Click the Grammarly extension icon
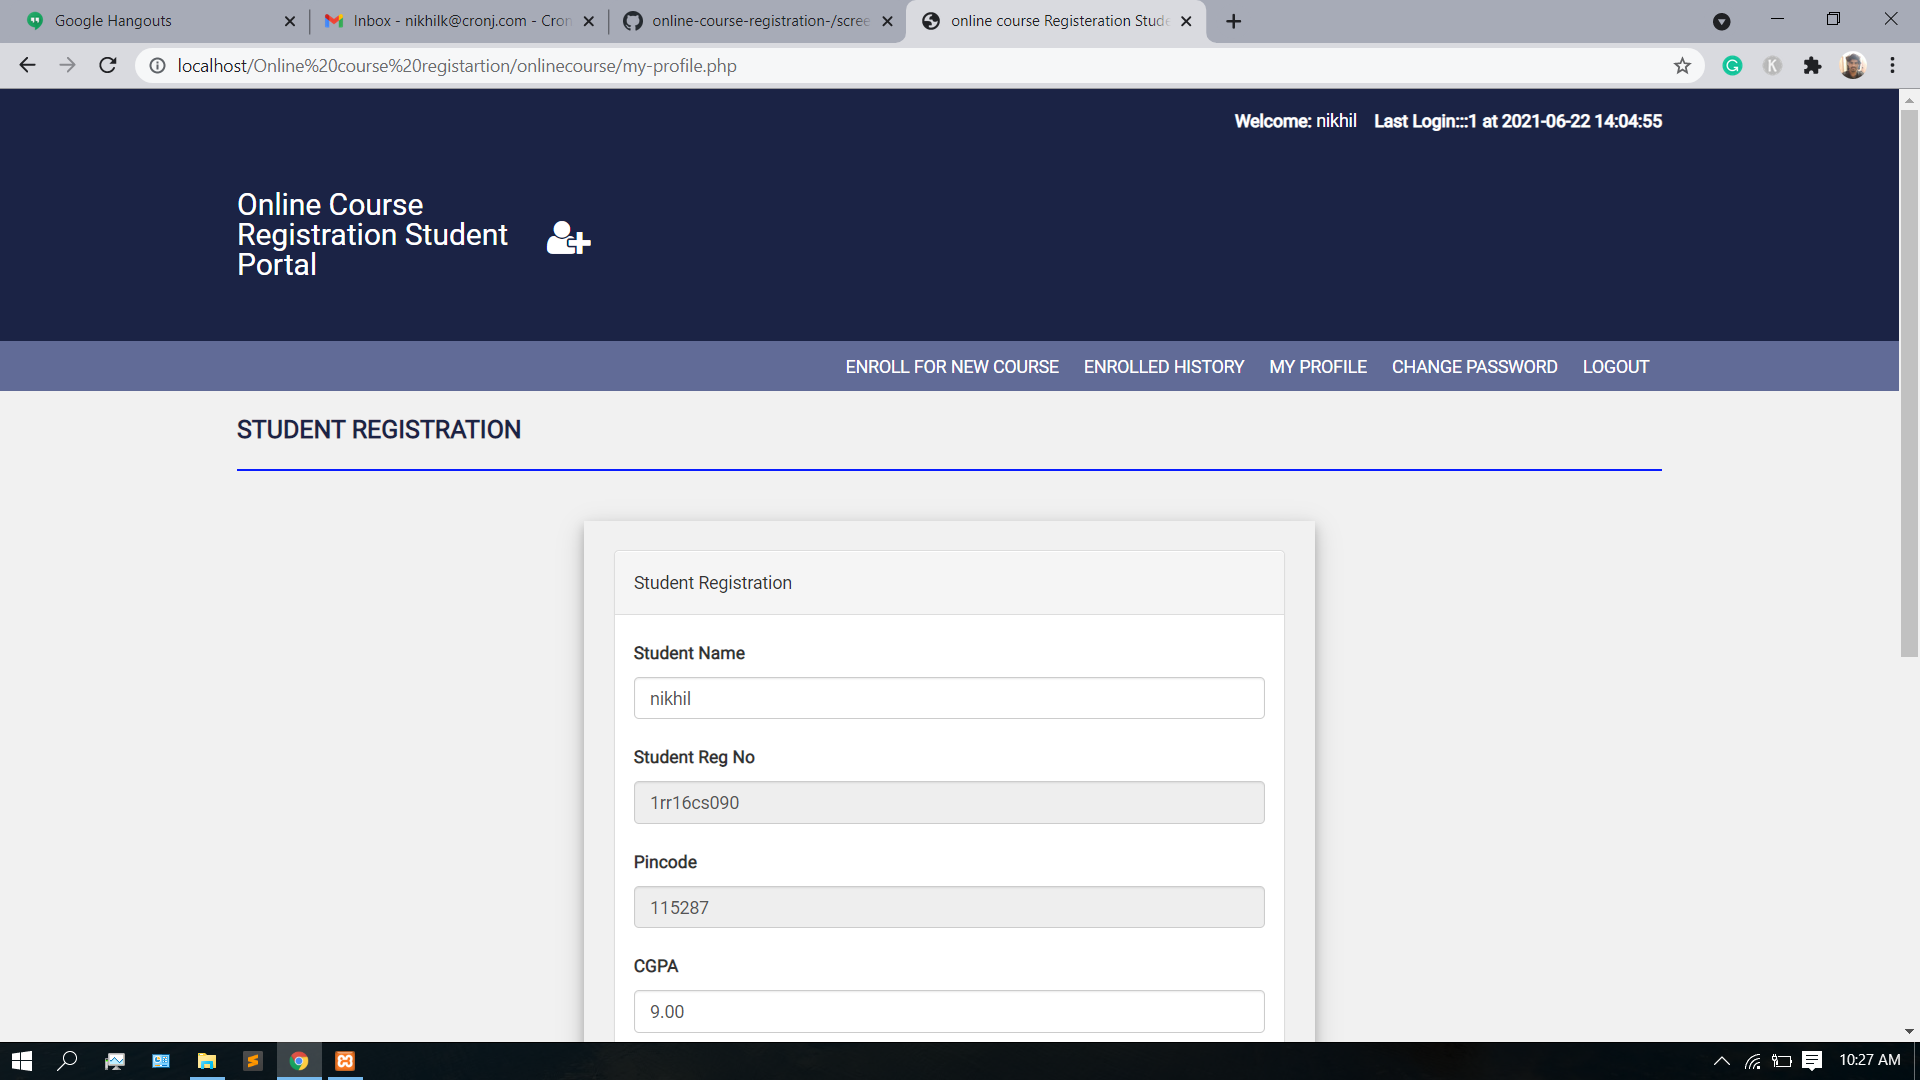The width and height of the screenshot is (1920, 1080). click(1733, 65)
